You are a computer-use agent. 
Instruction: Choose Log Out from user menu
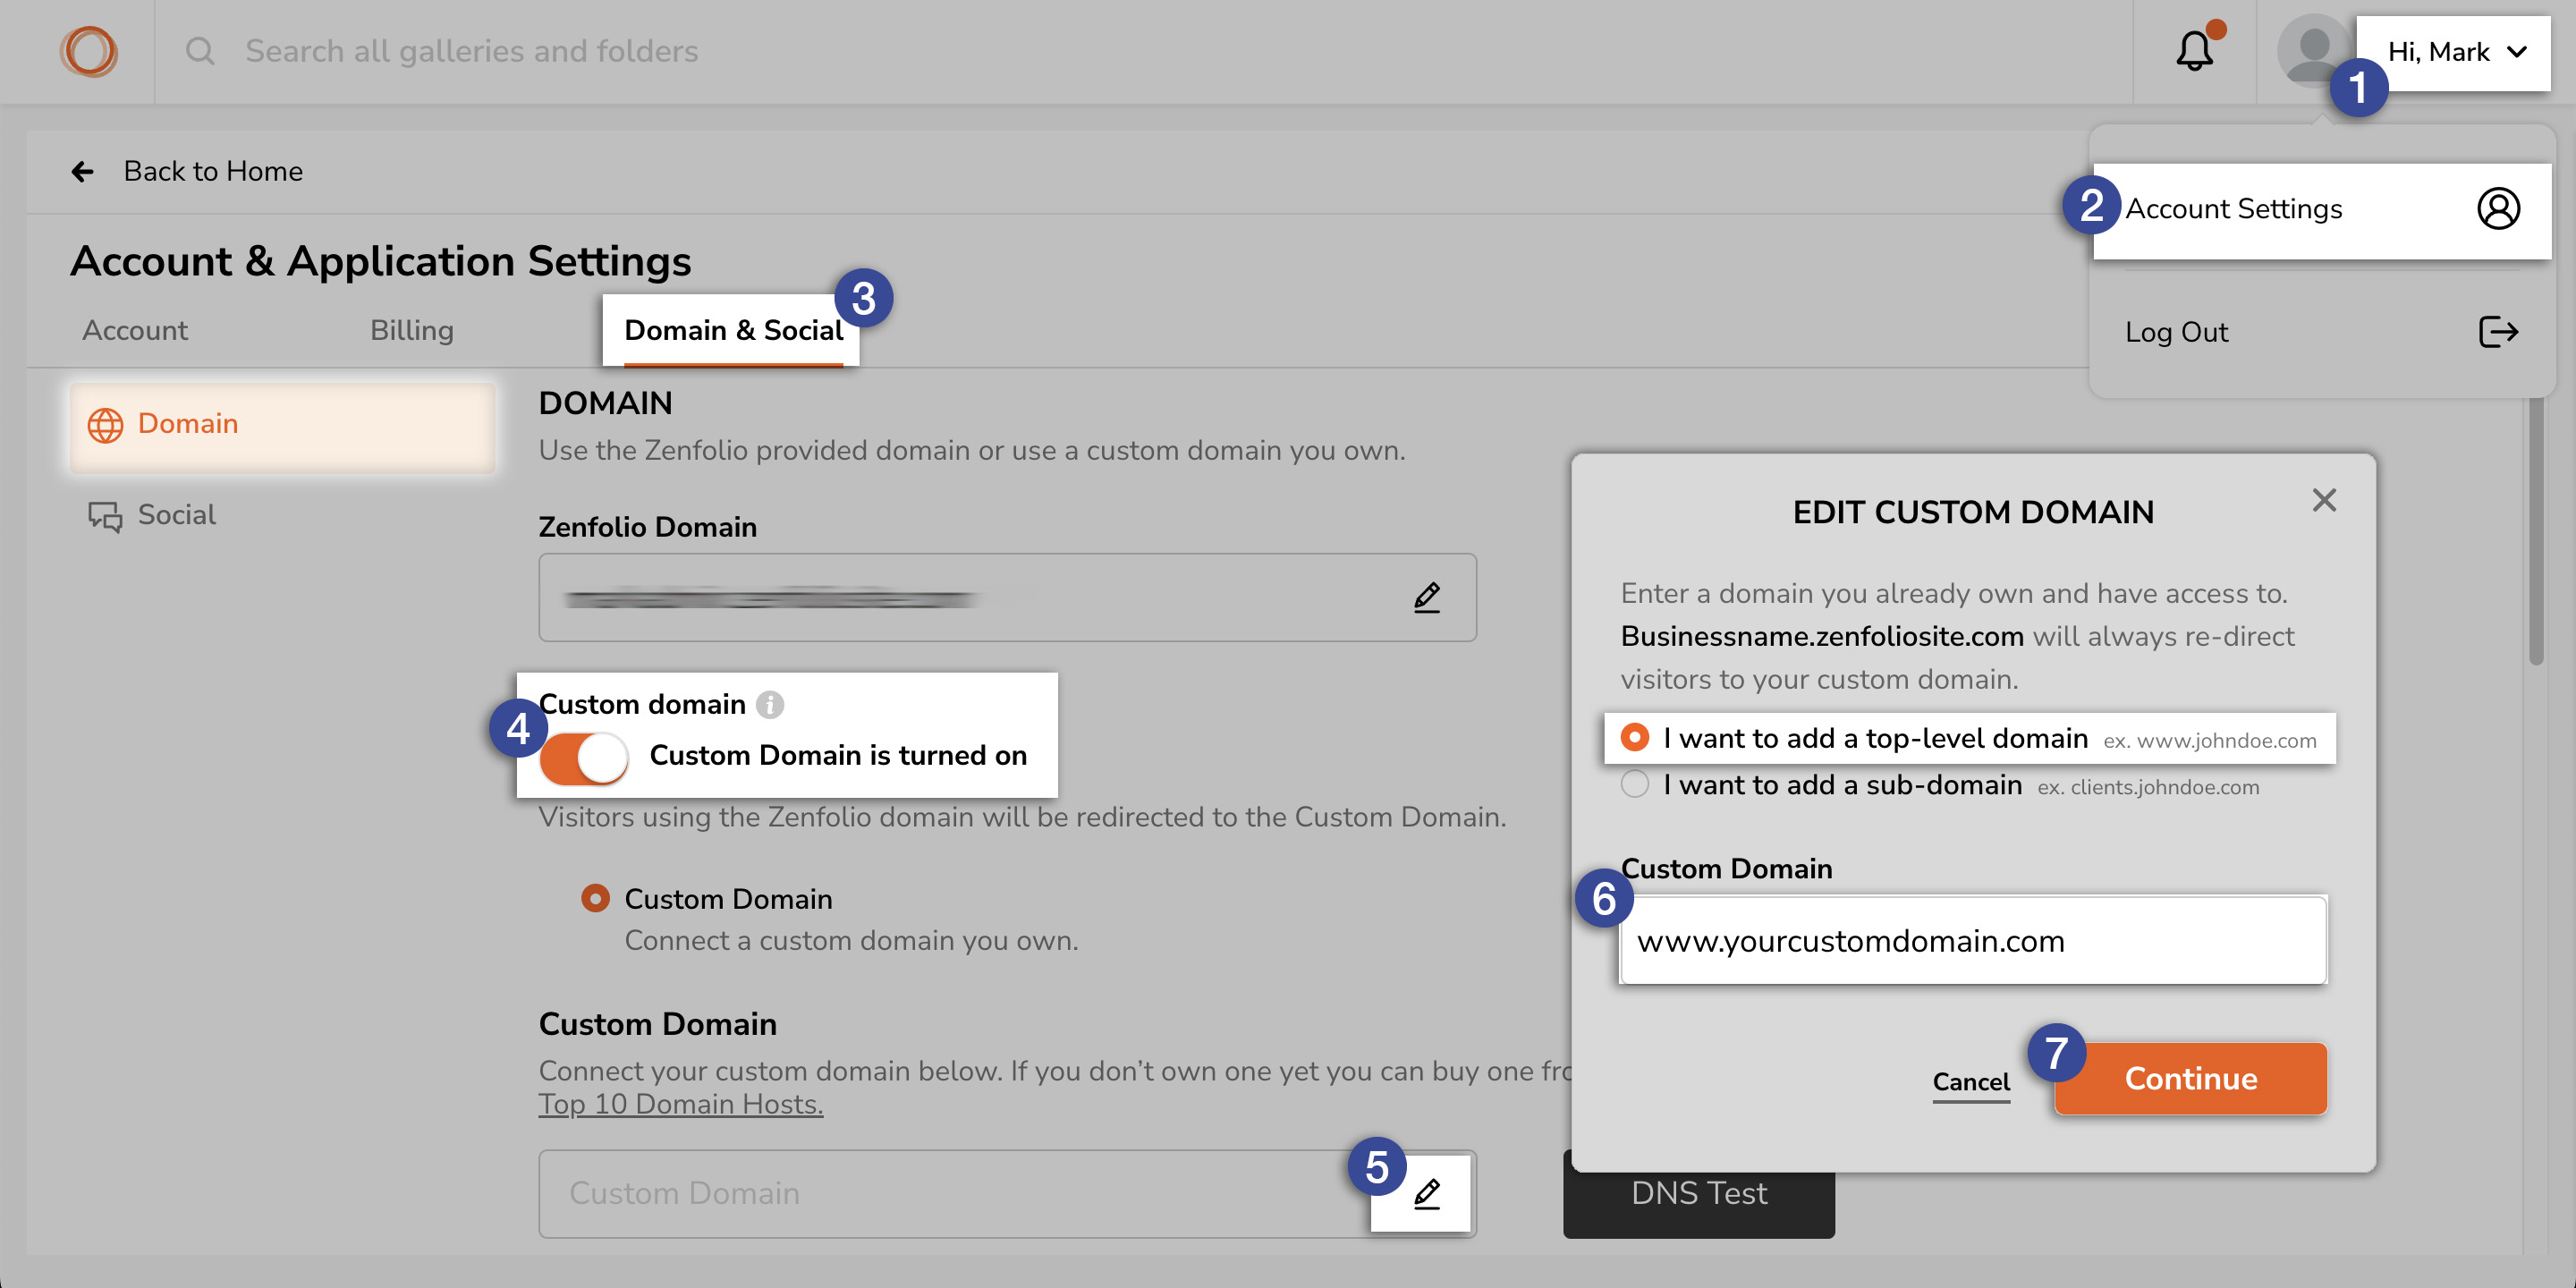2322,333
